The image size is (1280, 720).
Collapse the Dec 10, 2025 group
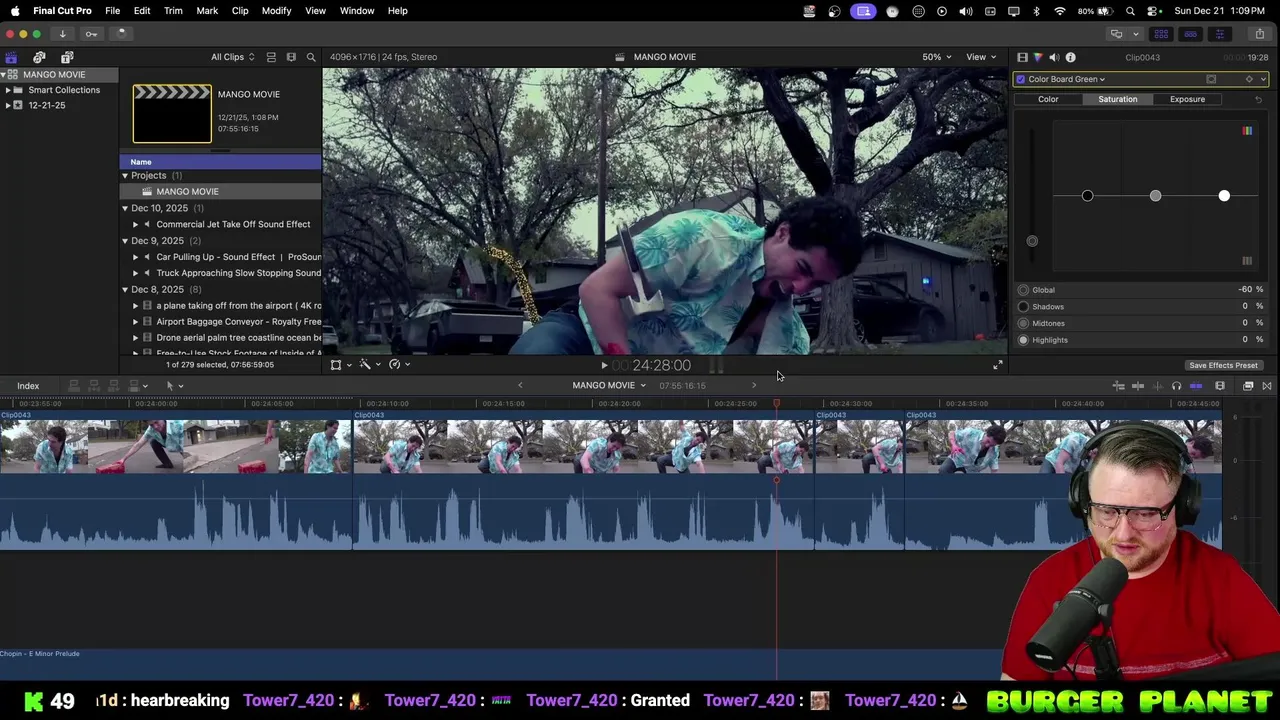125,208
